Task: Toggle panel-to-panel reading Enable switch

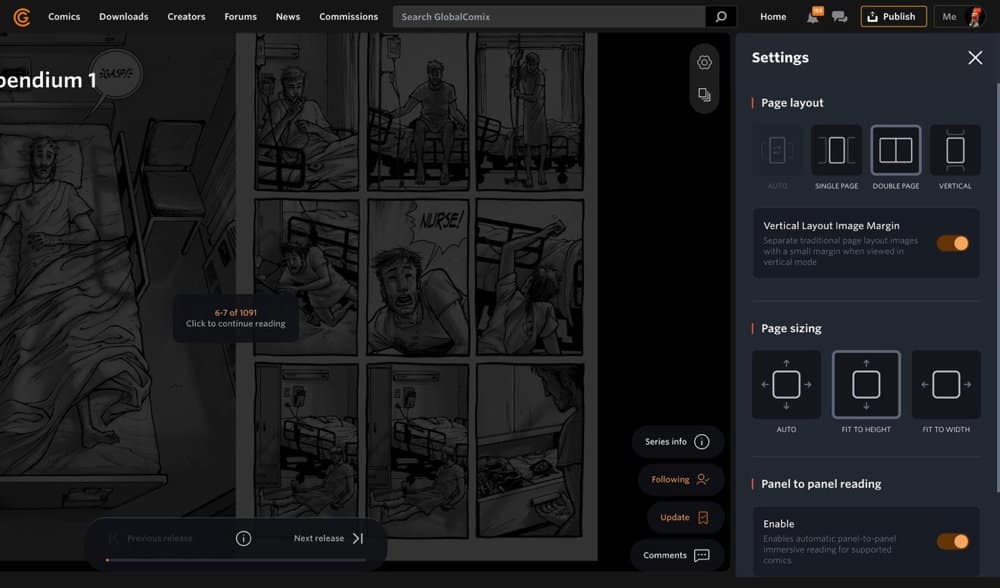Action: [x=953, y=541]
